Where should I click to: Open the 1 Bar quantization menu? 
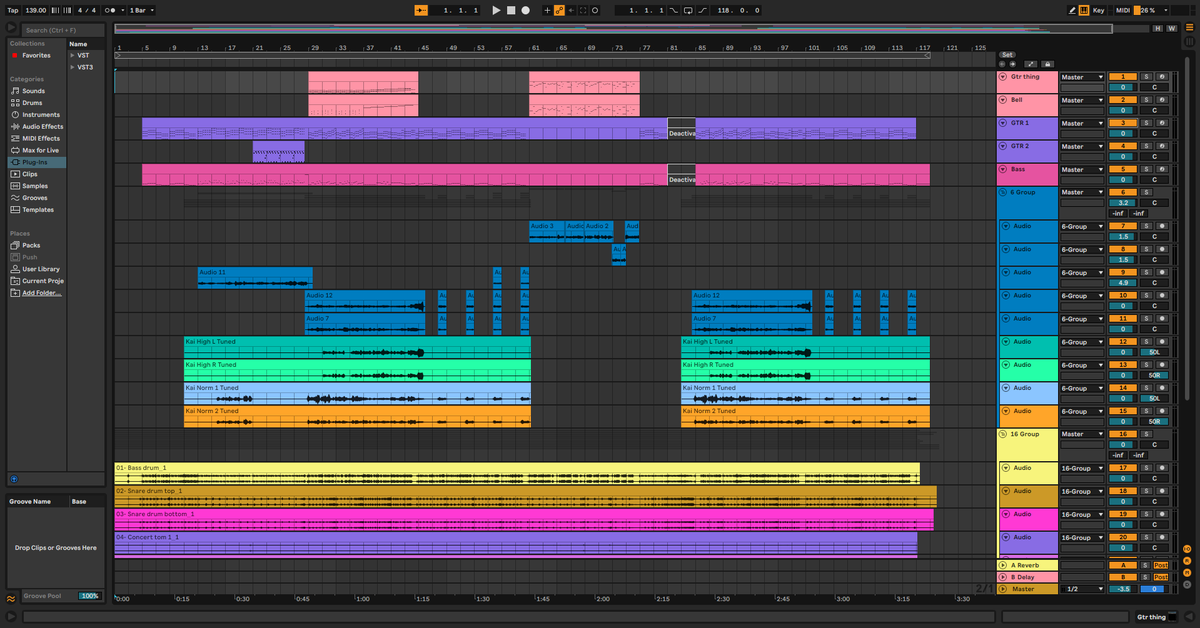140,10
